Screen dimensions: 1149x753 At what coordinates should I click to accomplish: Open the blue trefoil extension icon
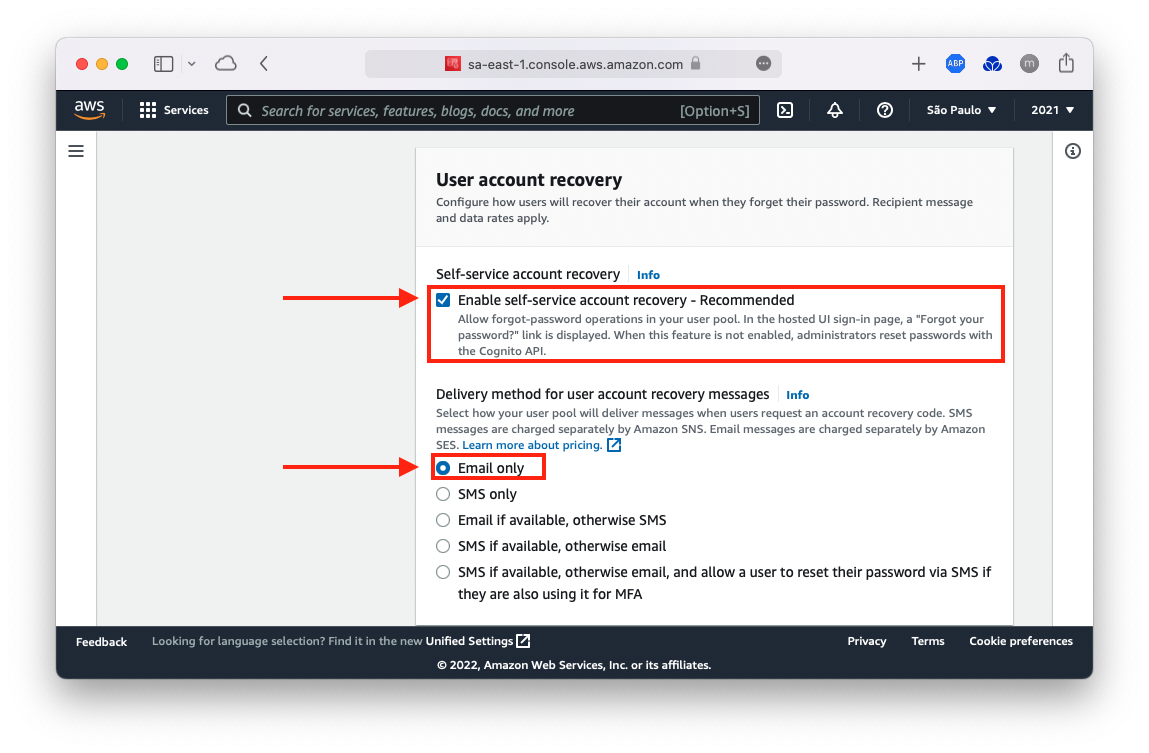[x=992, y=64]
